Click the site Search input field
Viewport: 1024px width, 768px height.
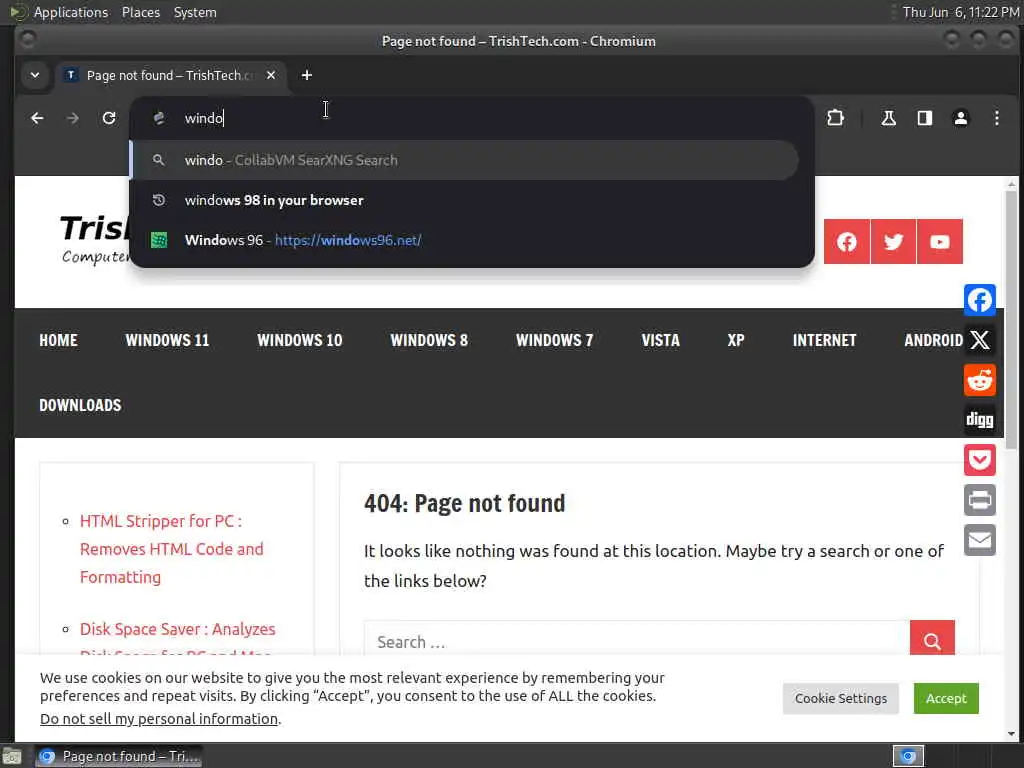coord(637,640)
